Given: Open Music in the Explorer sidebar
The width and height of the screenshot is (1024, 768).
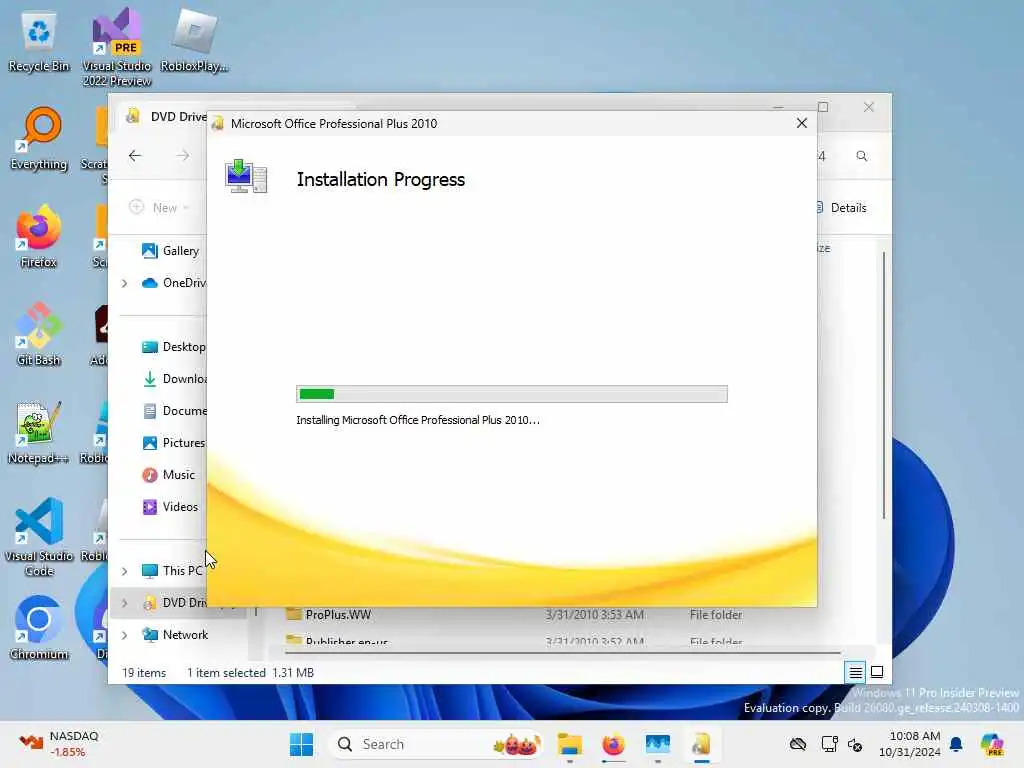Looking at the screenshot, I should (x=168, y=475).
